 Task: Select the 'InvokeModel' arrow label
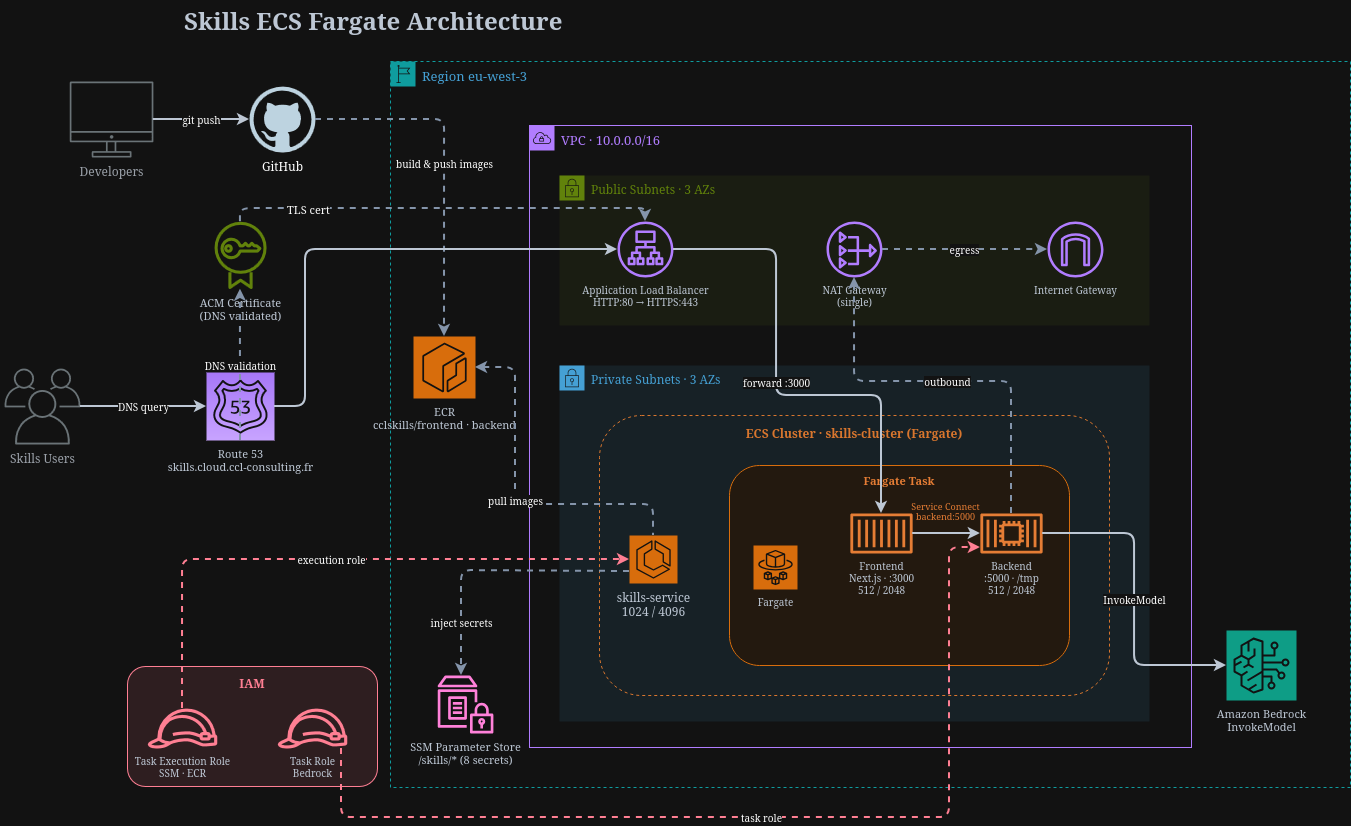pyautogui.click(x=1134, y=600)
